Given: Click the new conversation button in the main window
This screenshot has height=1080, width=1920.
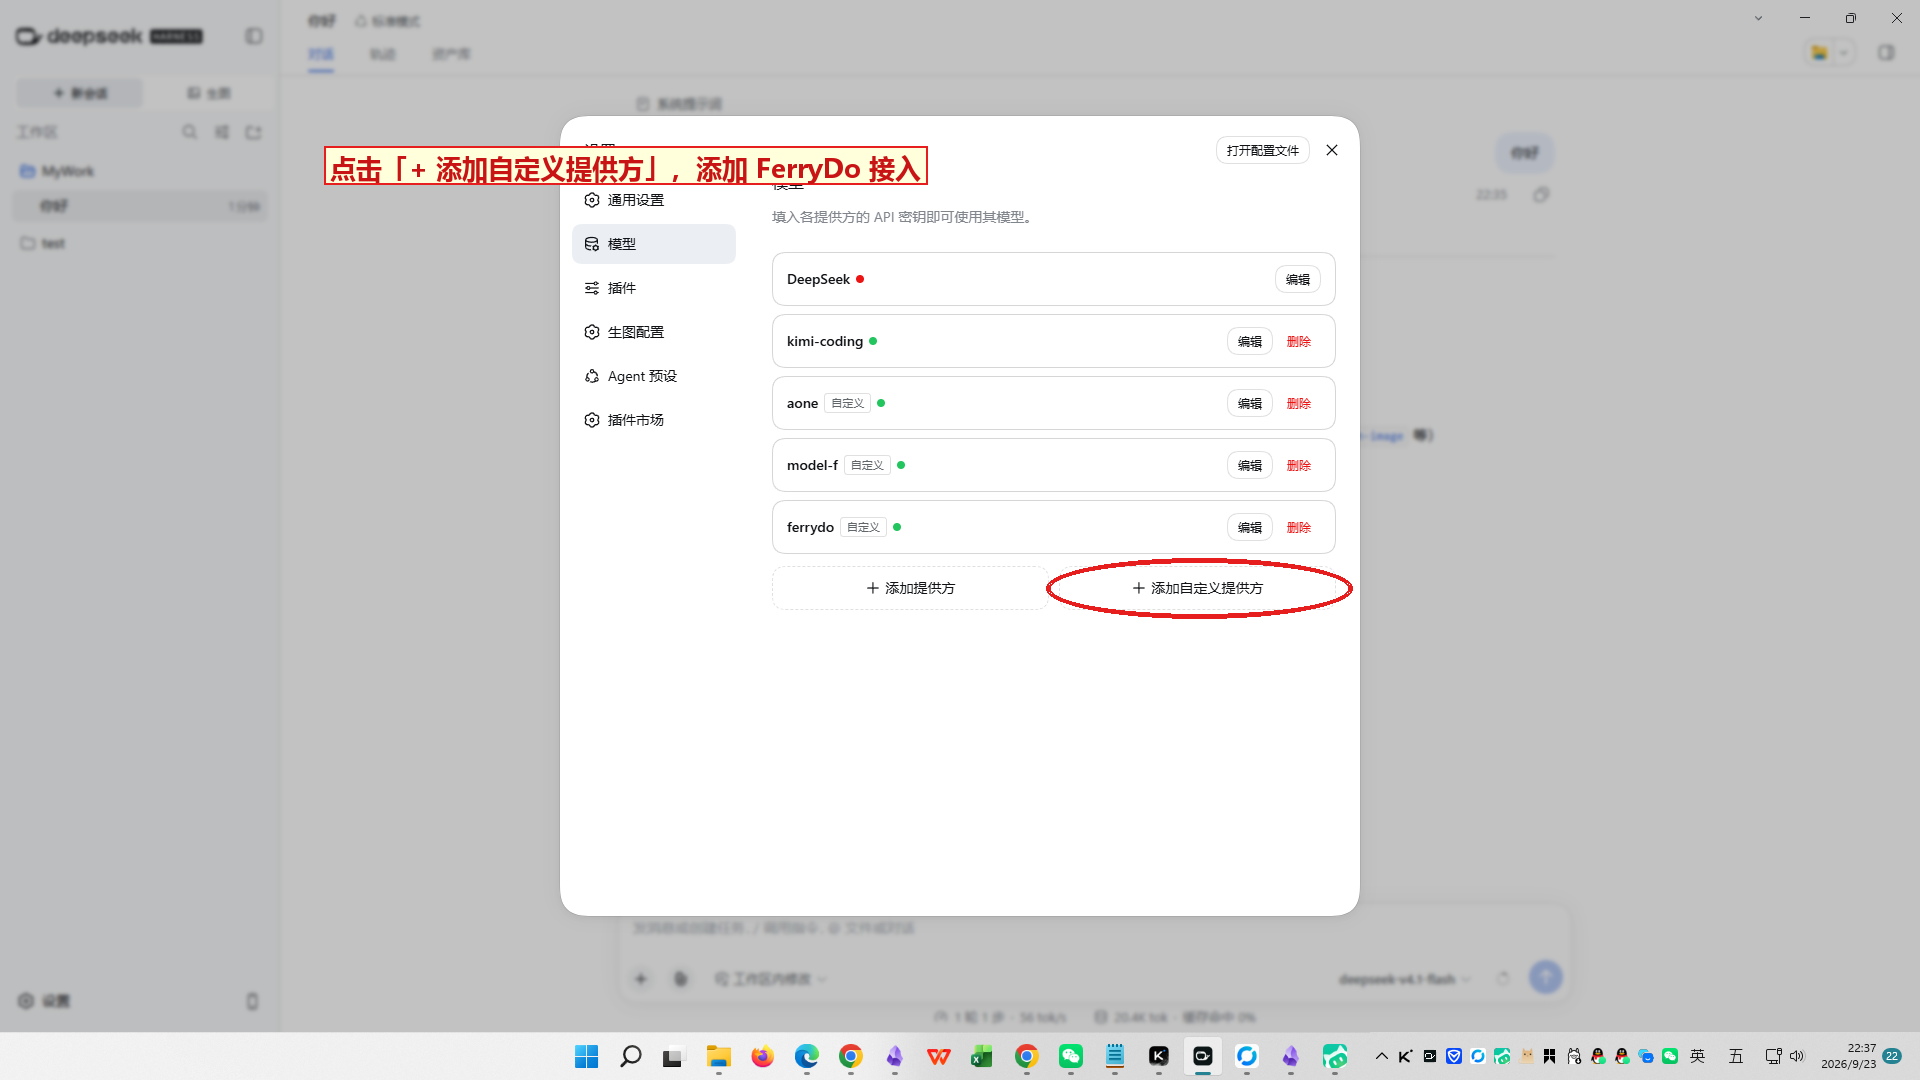Looking at the screenshot, I should [80, 93].
